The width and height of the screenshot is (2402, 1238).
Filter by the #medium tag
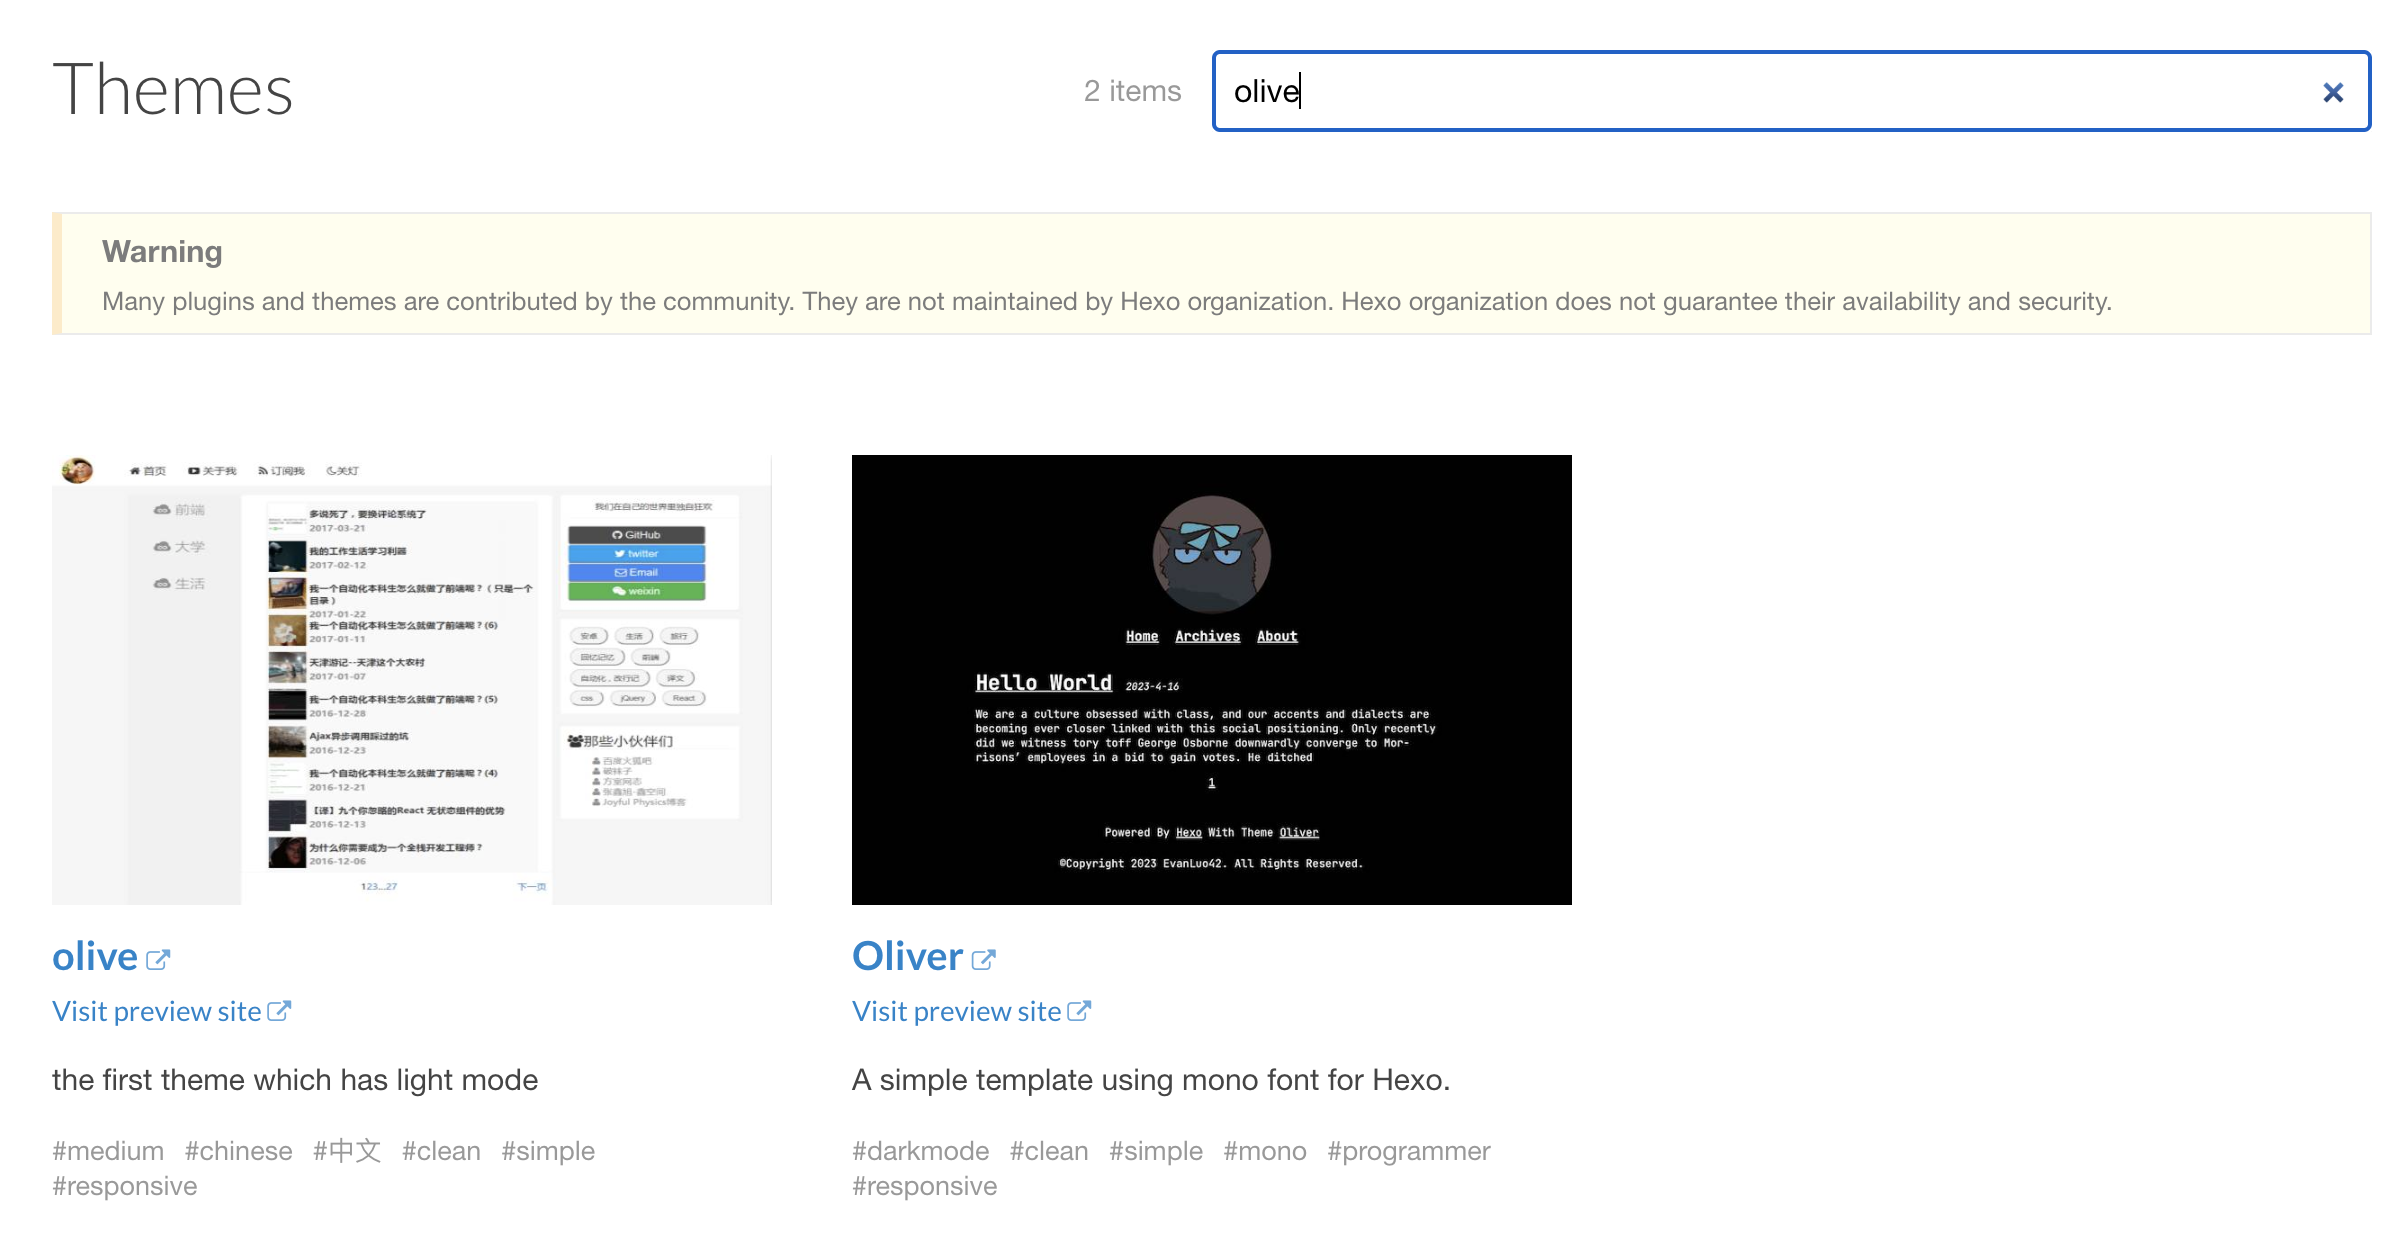pyautogui.click(x=108, y=1151)
